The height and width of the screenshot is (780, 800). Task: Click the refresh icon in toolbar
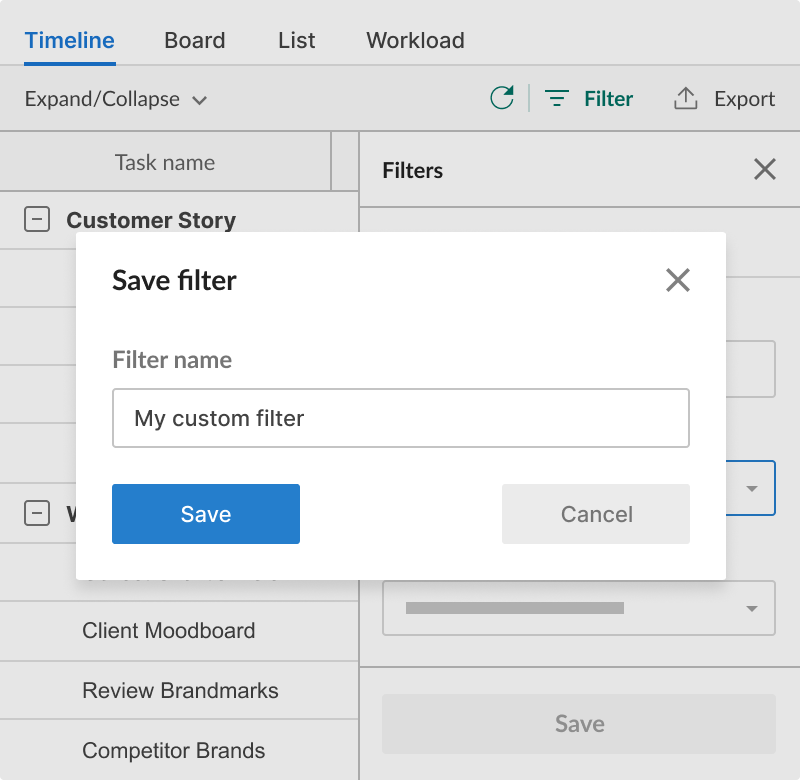(x=502, y=98)
